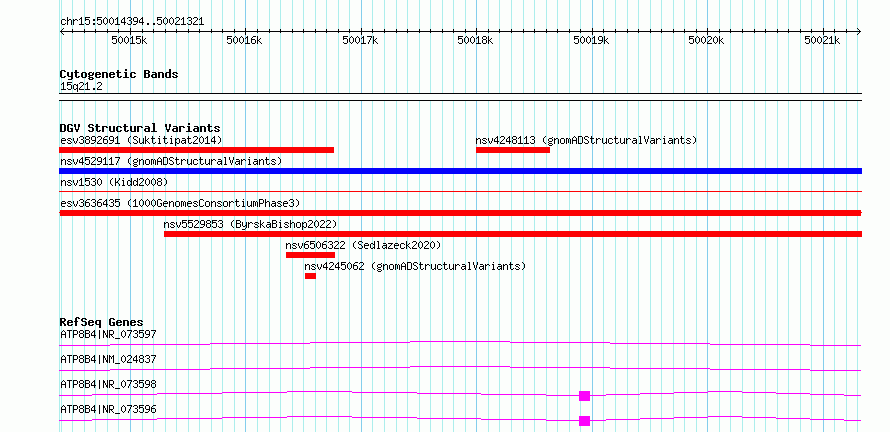Select the red bar under nsv6506322
Image resolution: width=890 pixels, height=432 pixels.
click(x=310, y=255)
